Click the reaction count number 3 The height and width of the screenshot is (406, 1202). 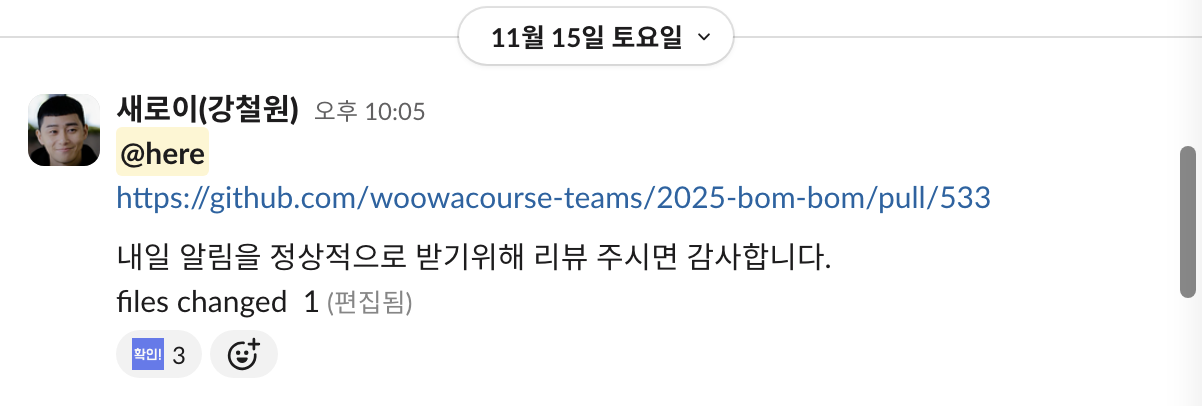(x=179, y=355)
